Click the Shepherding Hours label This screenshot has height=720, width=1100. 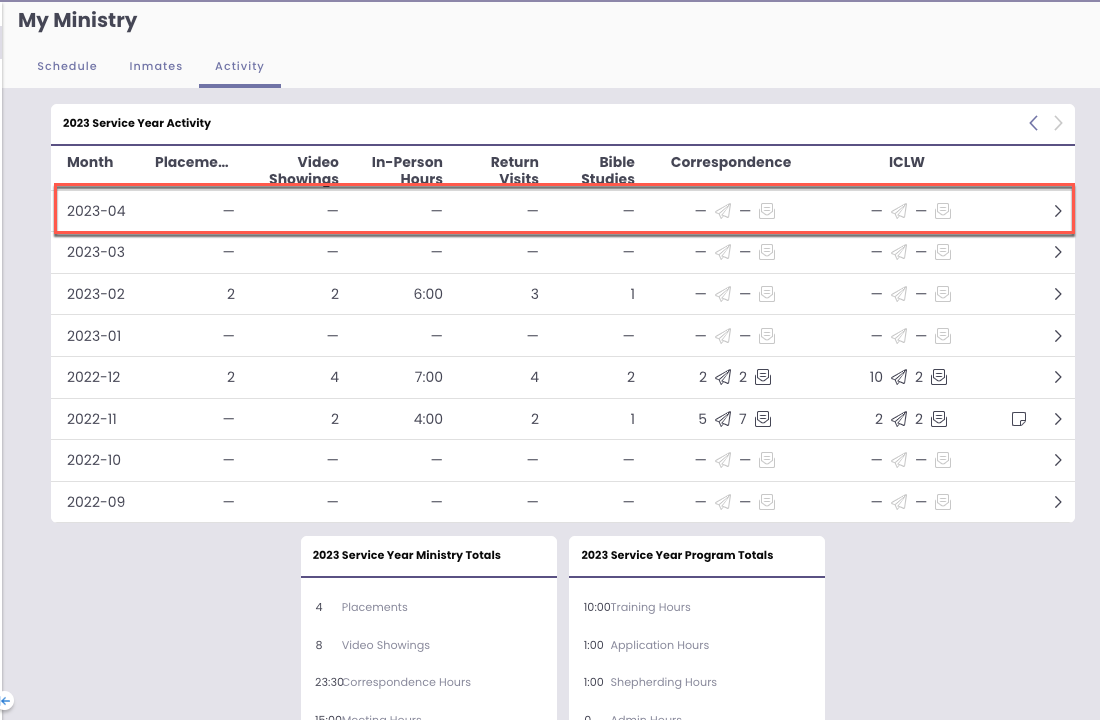tap(664, 682)
